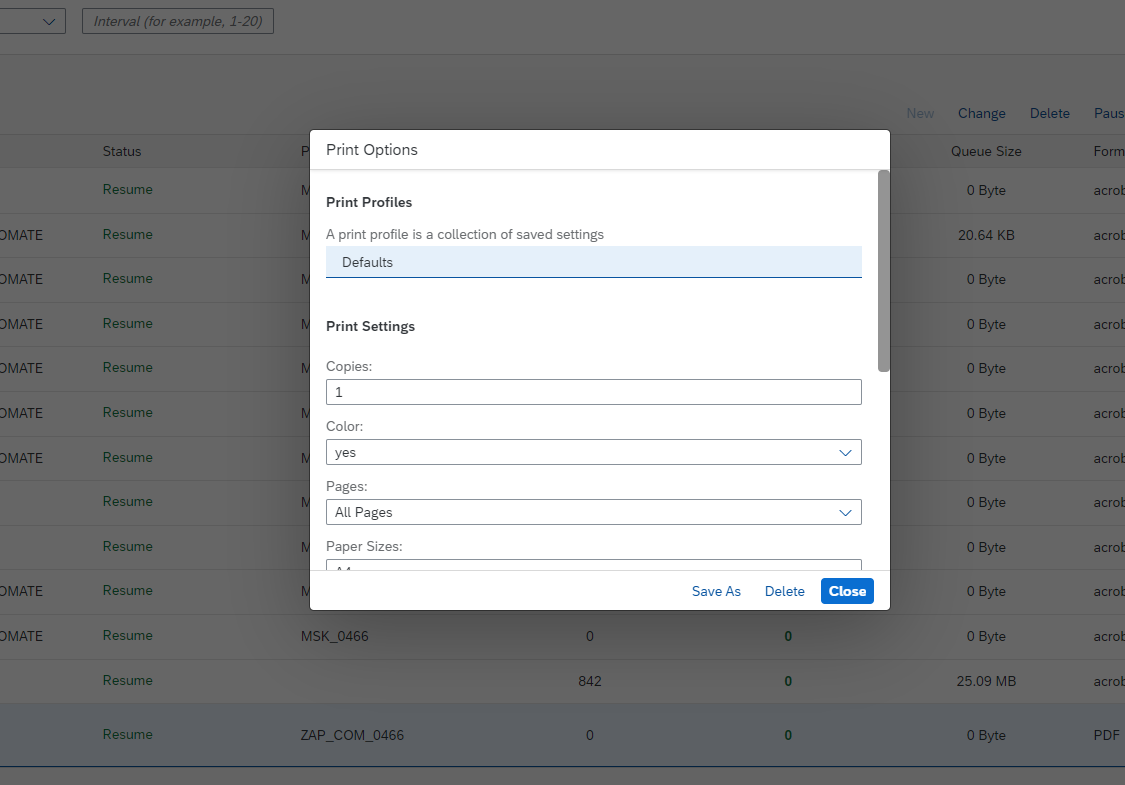Viewport: 1125px width, 785px height.
Task: Click the Status column header
Action: [x=122, y=151]
